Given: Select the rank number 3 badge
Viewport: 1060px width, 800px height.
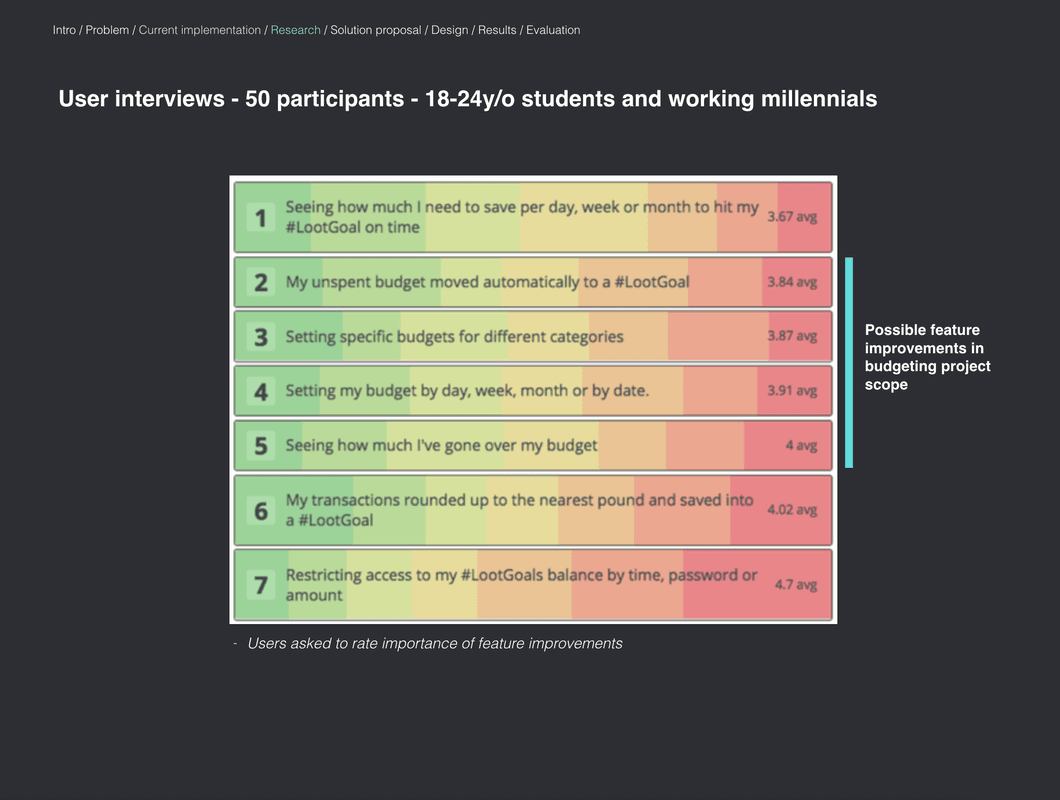Looking at the screenshot, I should pyautogui.click(x=260, y=337).
